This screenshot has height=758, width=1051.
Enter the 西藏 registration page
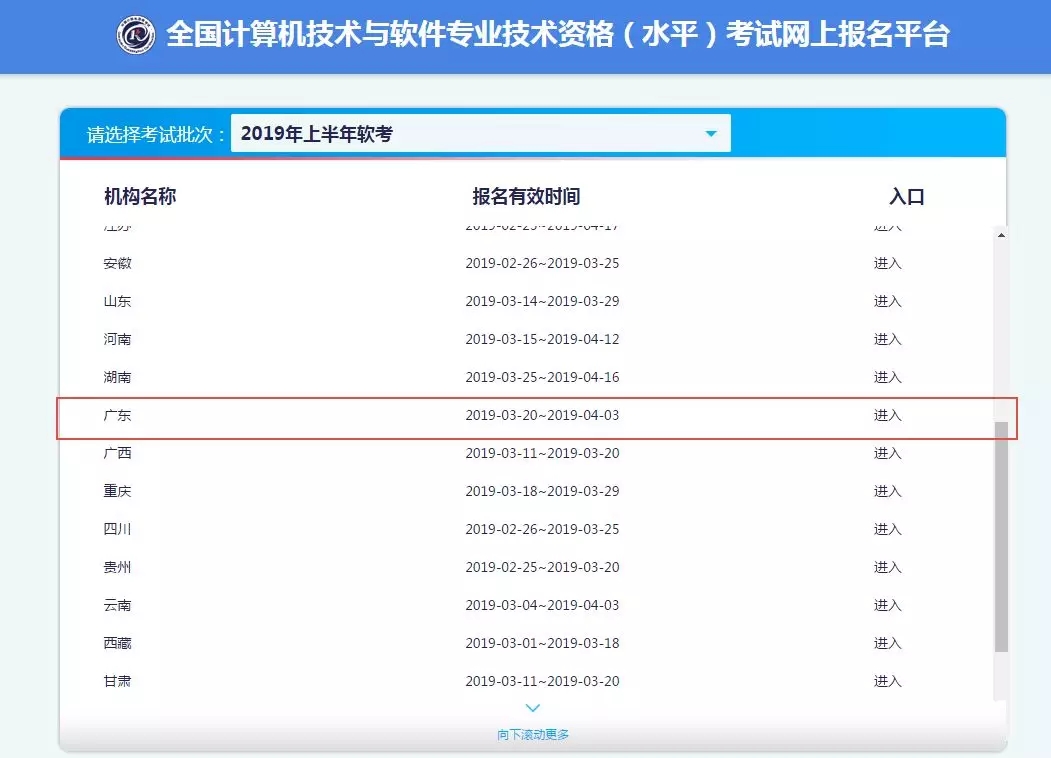(887, 643)
